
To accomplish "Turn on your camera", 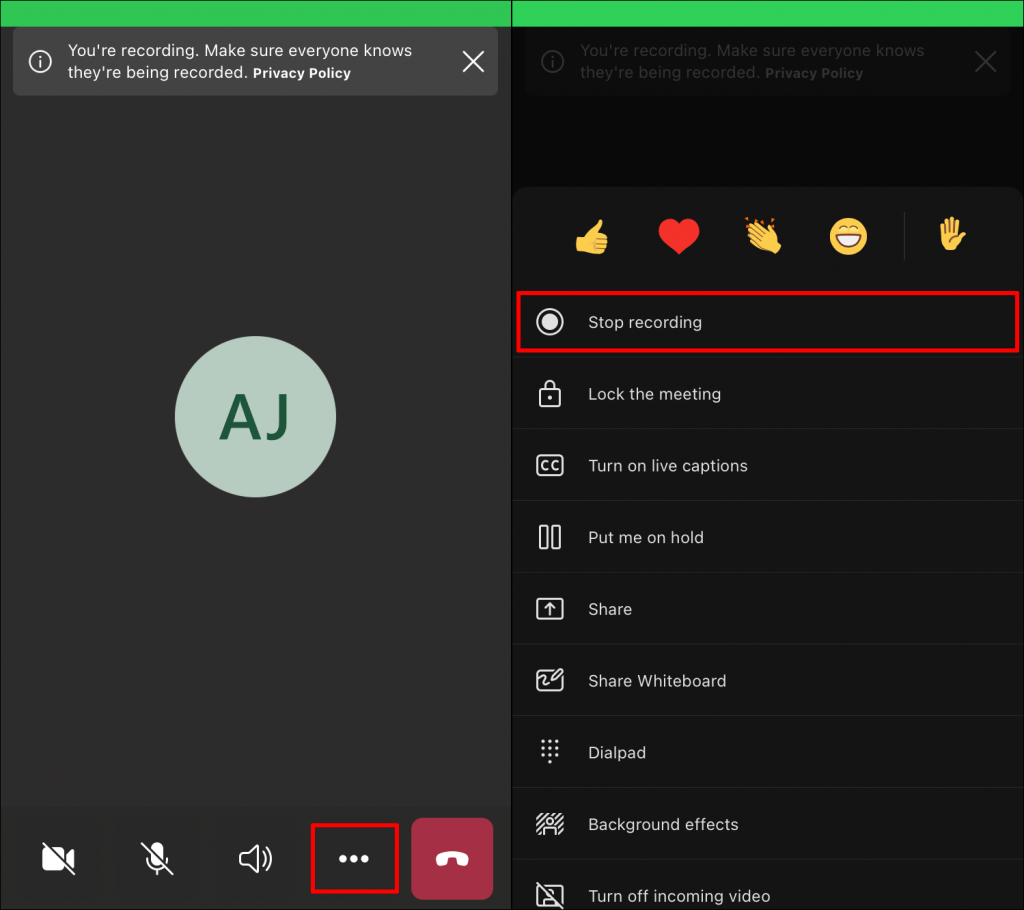I will coord(58,858).
